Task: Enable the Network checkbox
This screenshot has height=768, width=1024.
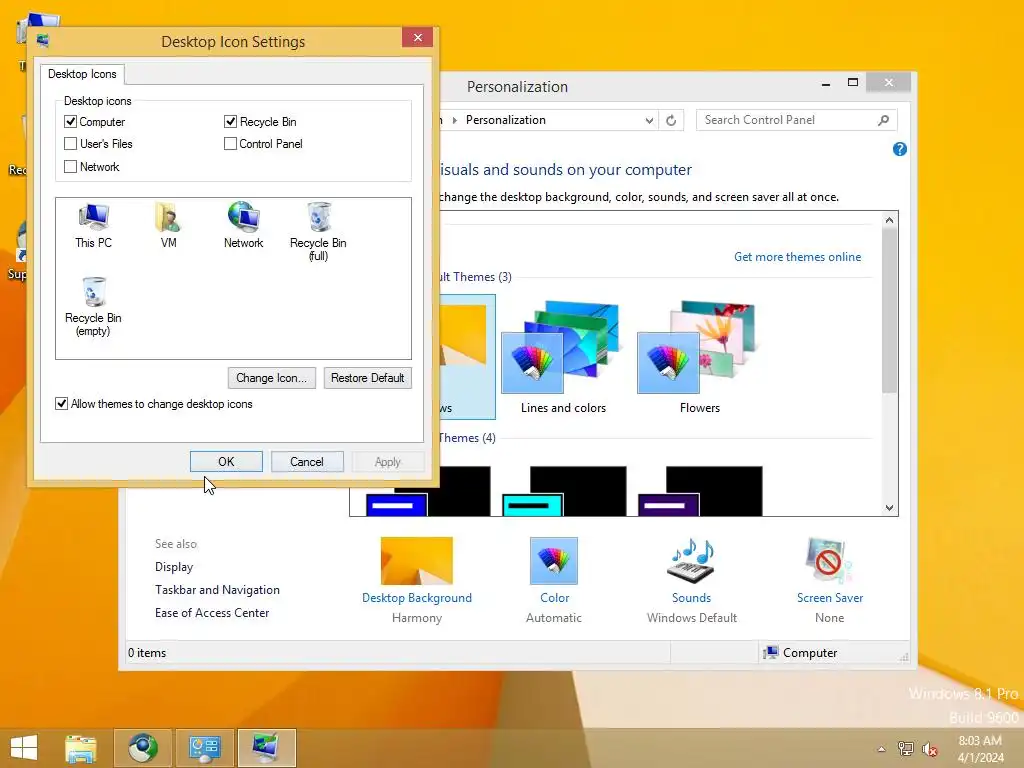Action: click(x=71, y=167)
